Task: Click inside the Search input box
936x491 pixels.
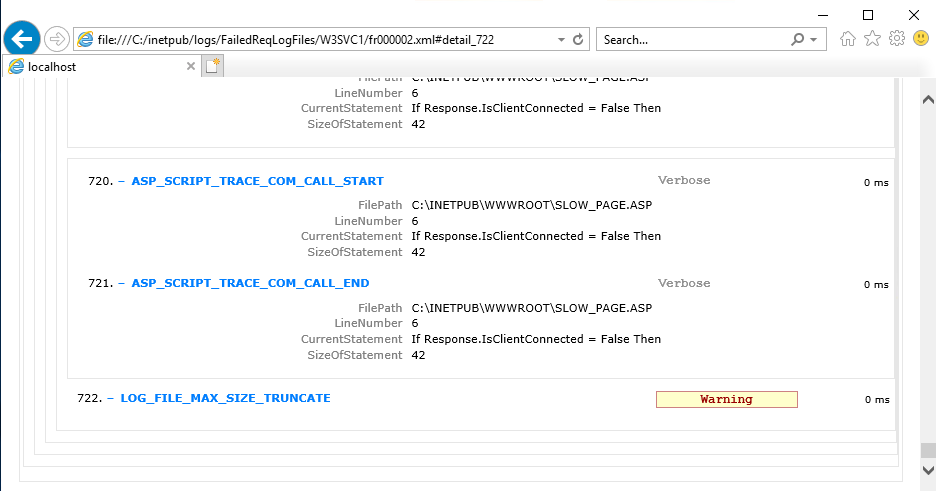Action: (690, 39)
